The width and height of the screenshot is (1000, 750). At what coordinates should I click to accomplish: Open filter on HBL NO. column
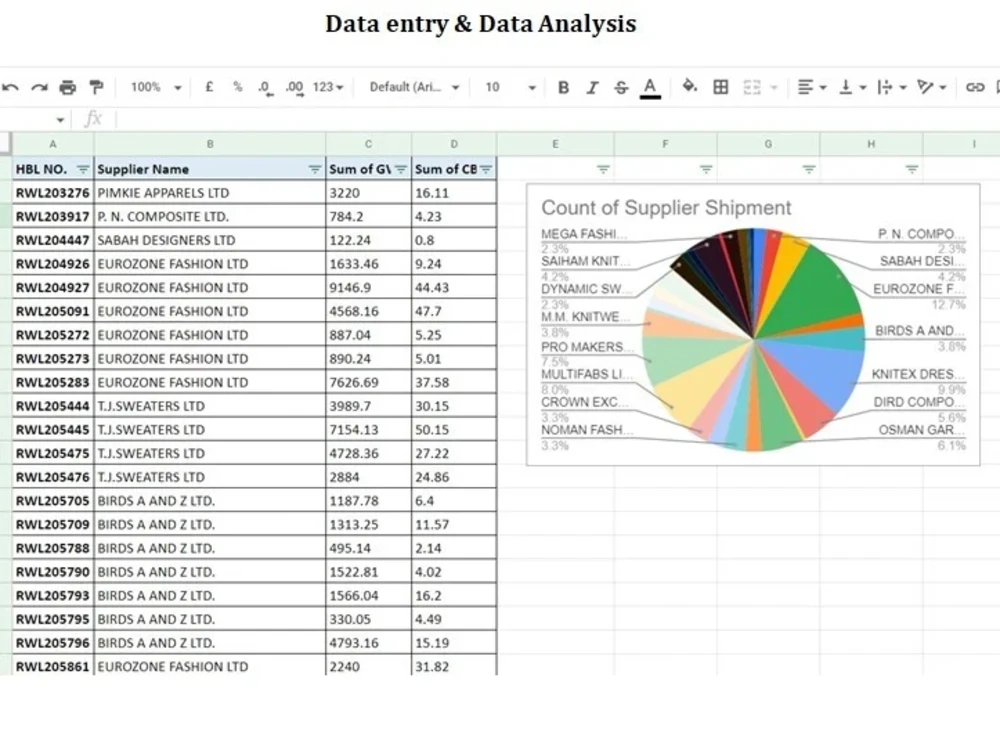tap(83, 169)
